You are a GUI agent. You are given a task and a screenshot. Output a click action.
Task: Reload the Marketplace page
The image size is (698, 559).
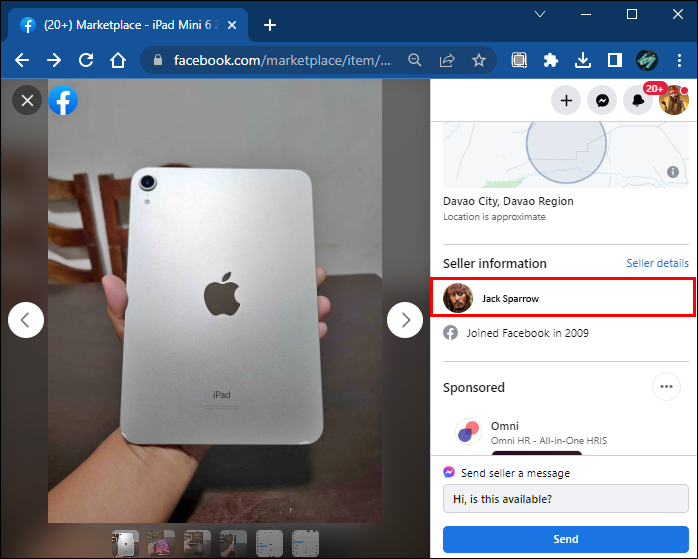[86, 60]
